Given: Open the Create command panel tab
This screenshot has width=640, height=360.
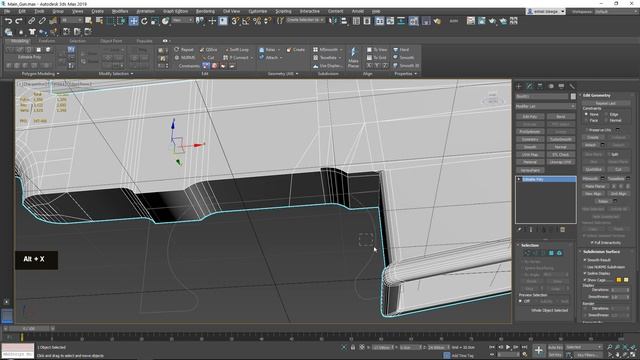Looking at the screenshot, I should tap(519, 86).
